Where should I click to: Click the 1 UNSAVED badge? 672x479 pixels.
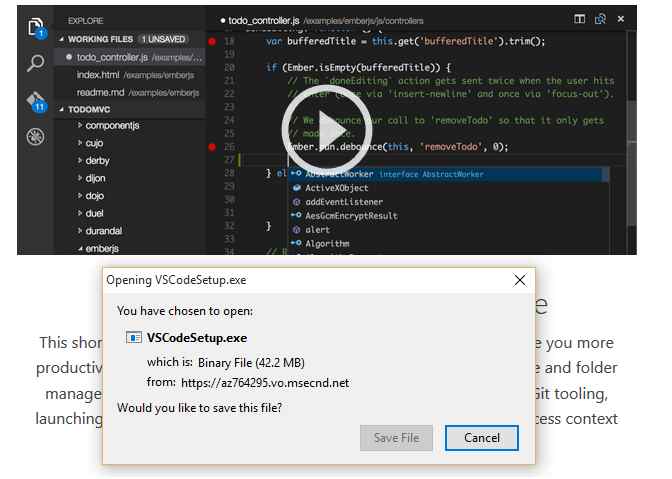point(164,39)
